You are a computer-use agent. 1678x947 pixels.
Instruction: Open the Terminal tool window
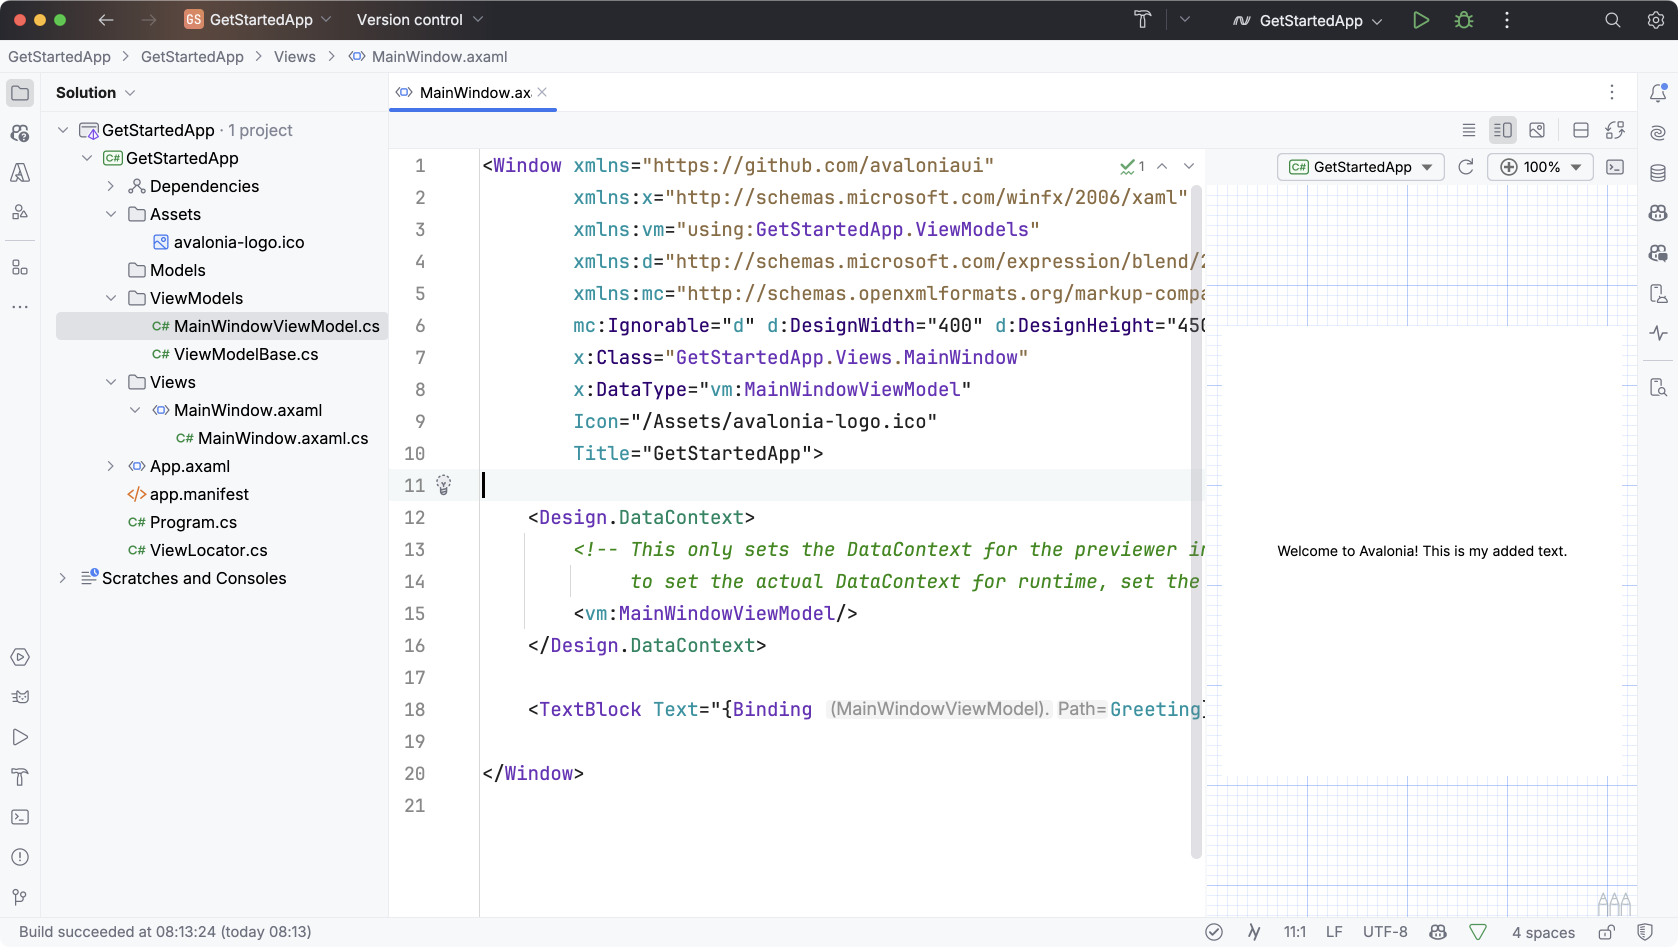coord(20,817)
